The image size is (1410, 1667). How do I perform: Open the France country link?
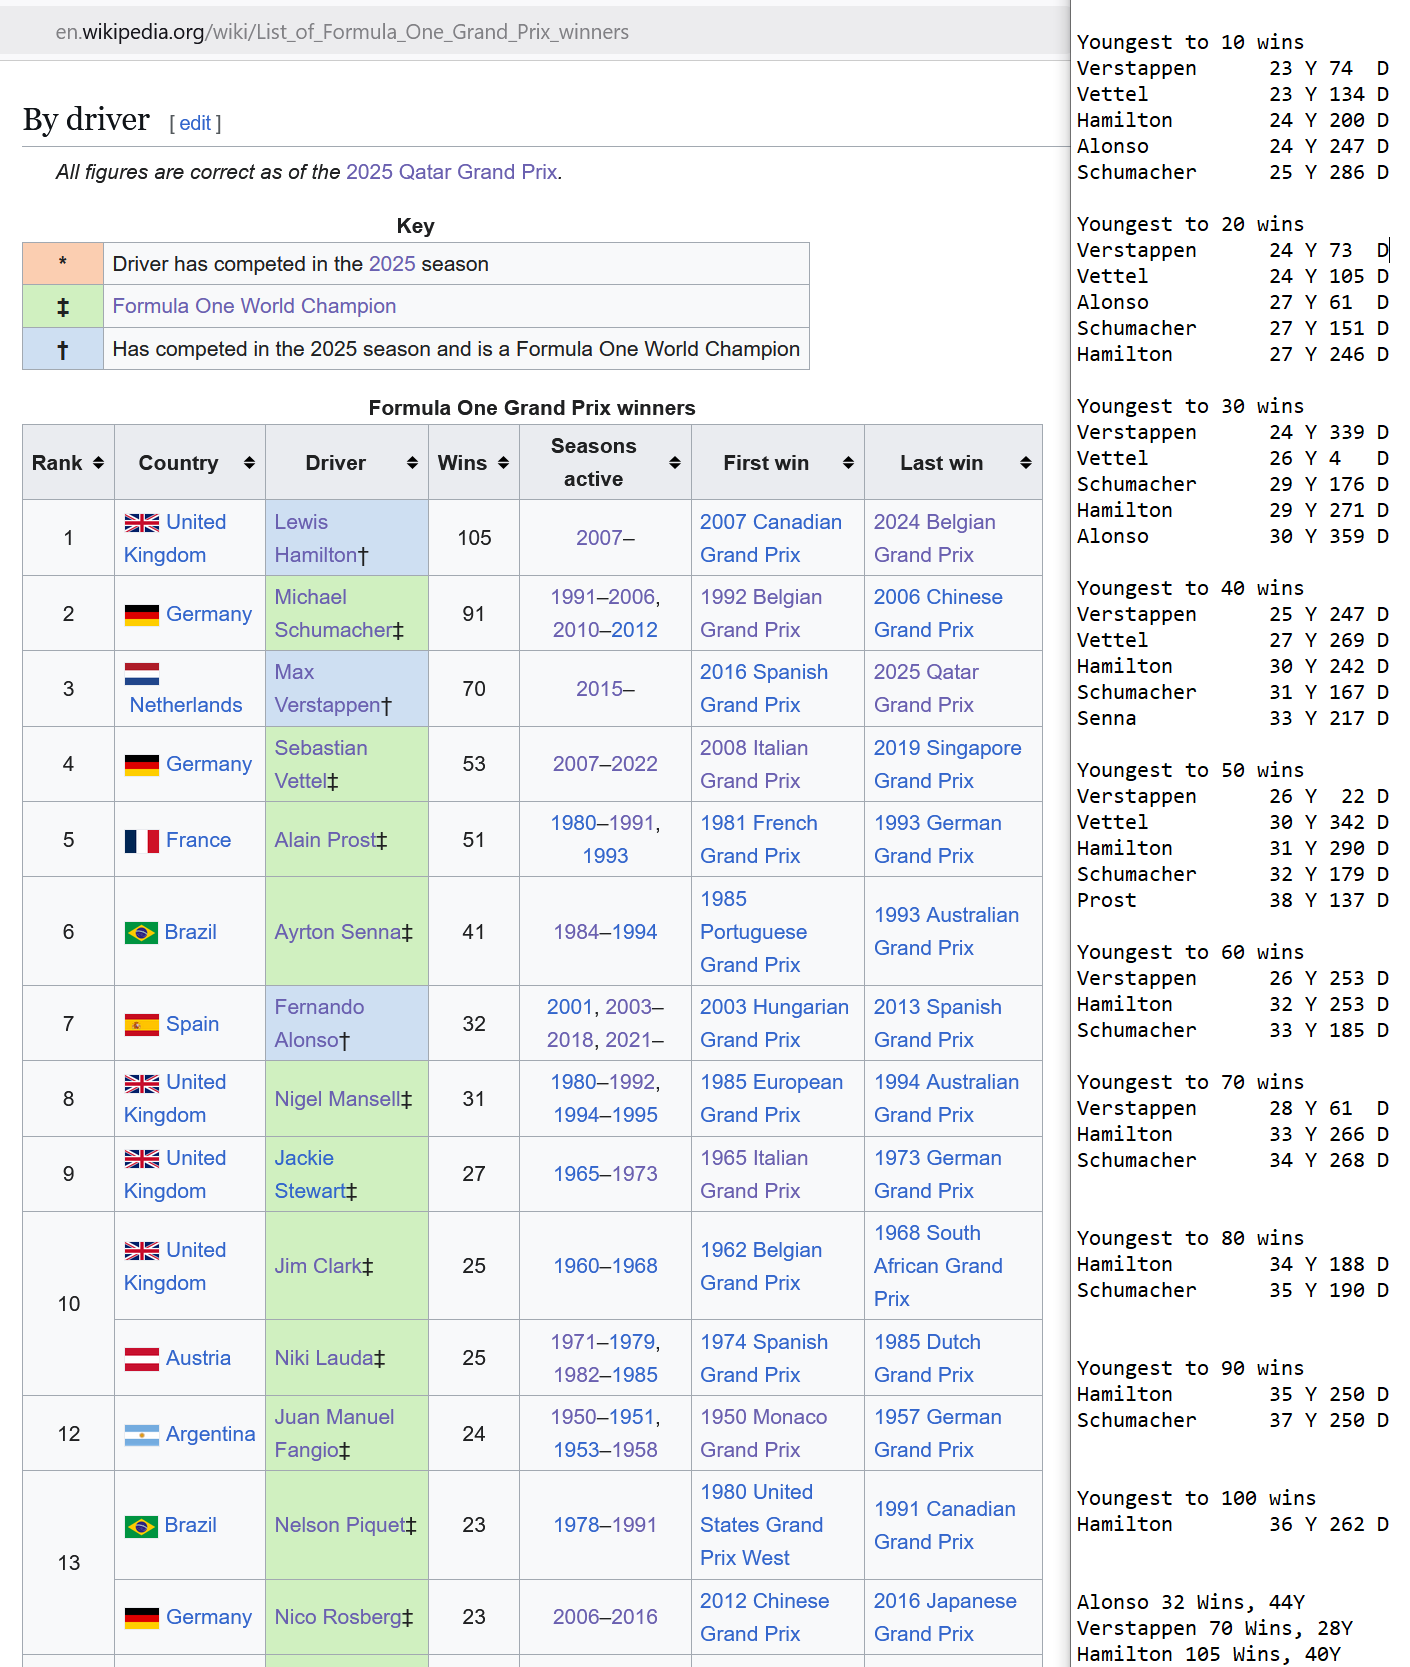tap(198, 840)
